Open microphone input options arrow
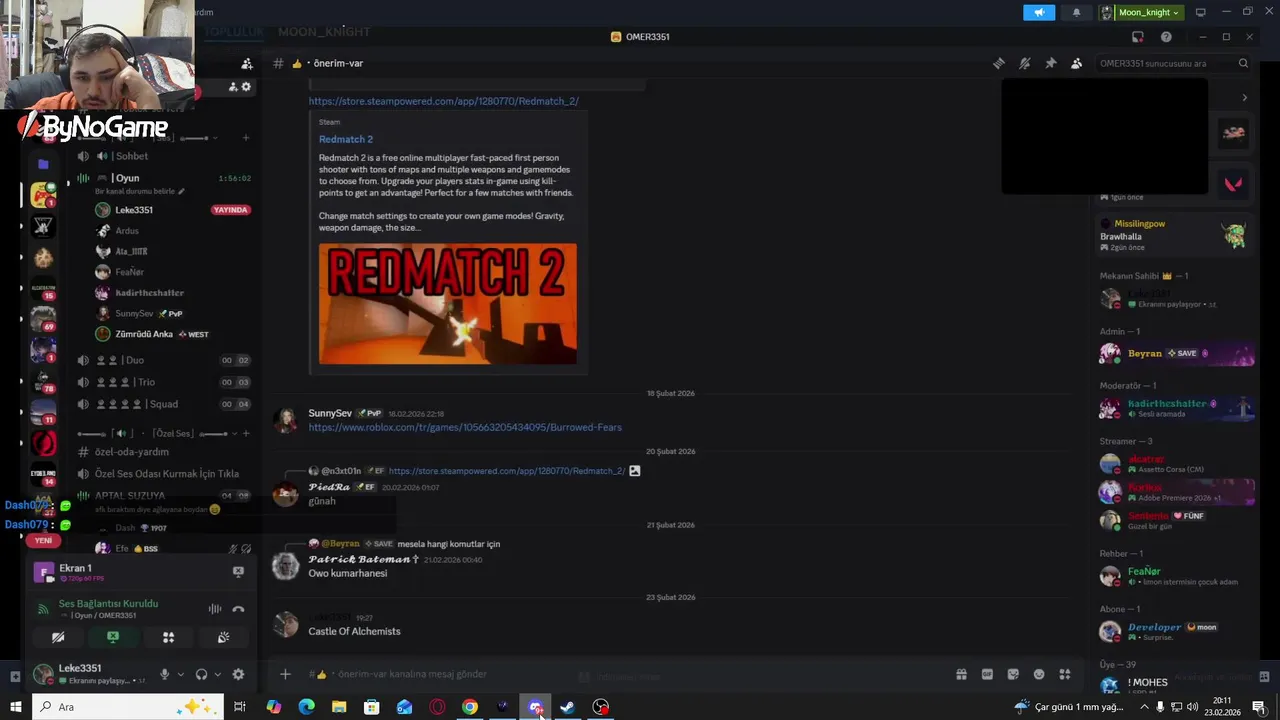 pos(180,674)
